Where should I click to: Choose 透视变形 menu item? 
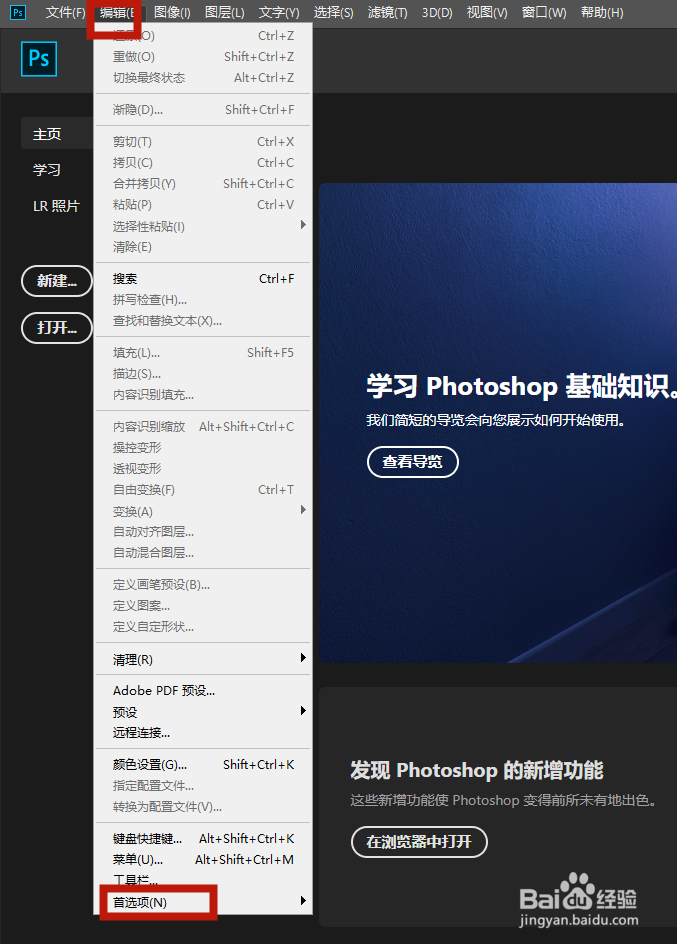(203, 469)
